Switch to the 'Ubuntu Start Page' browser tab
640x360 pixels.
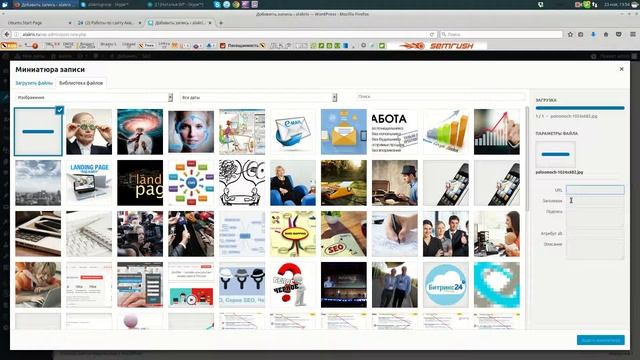point(38,23)
